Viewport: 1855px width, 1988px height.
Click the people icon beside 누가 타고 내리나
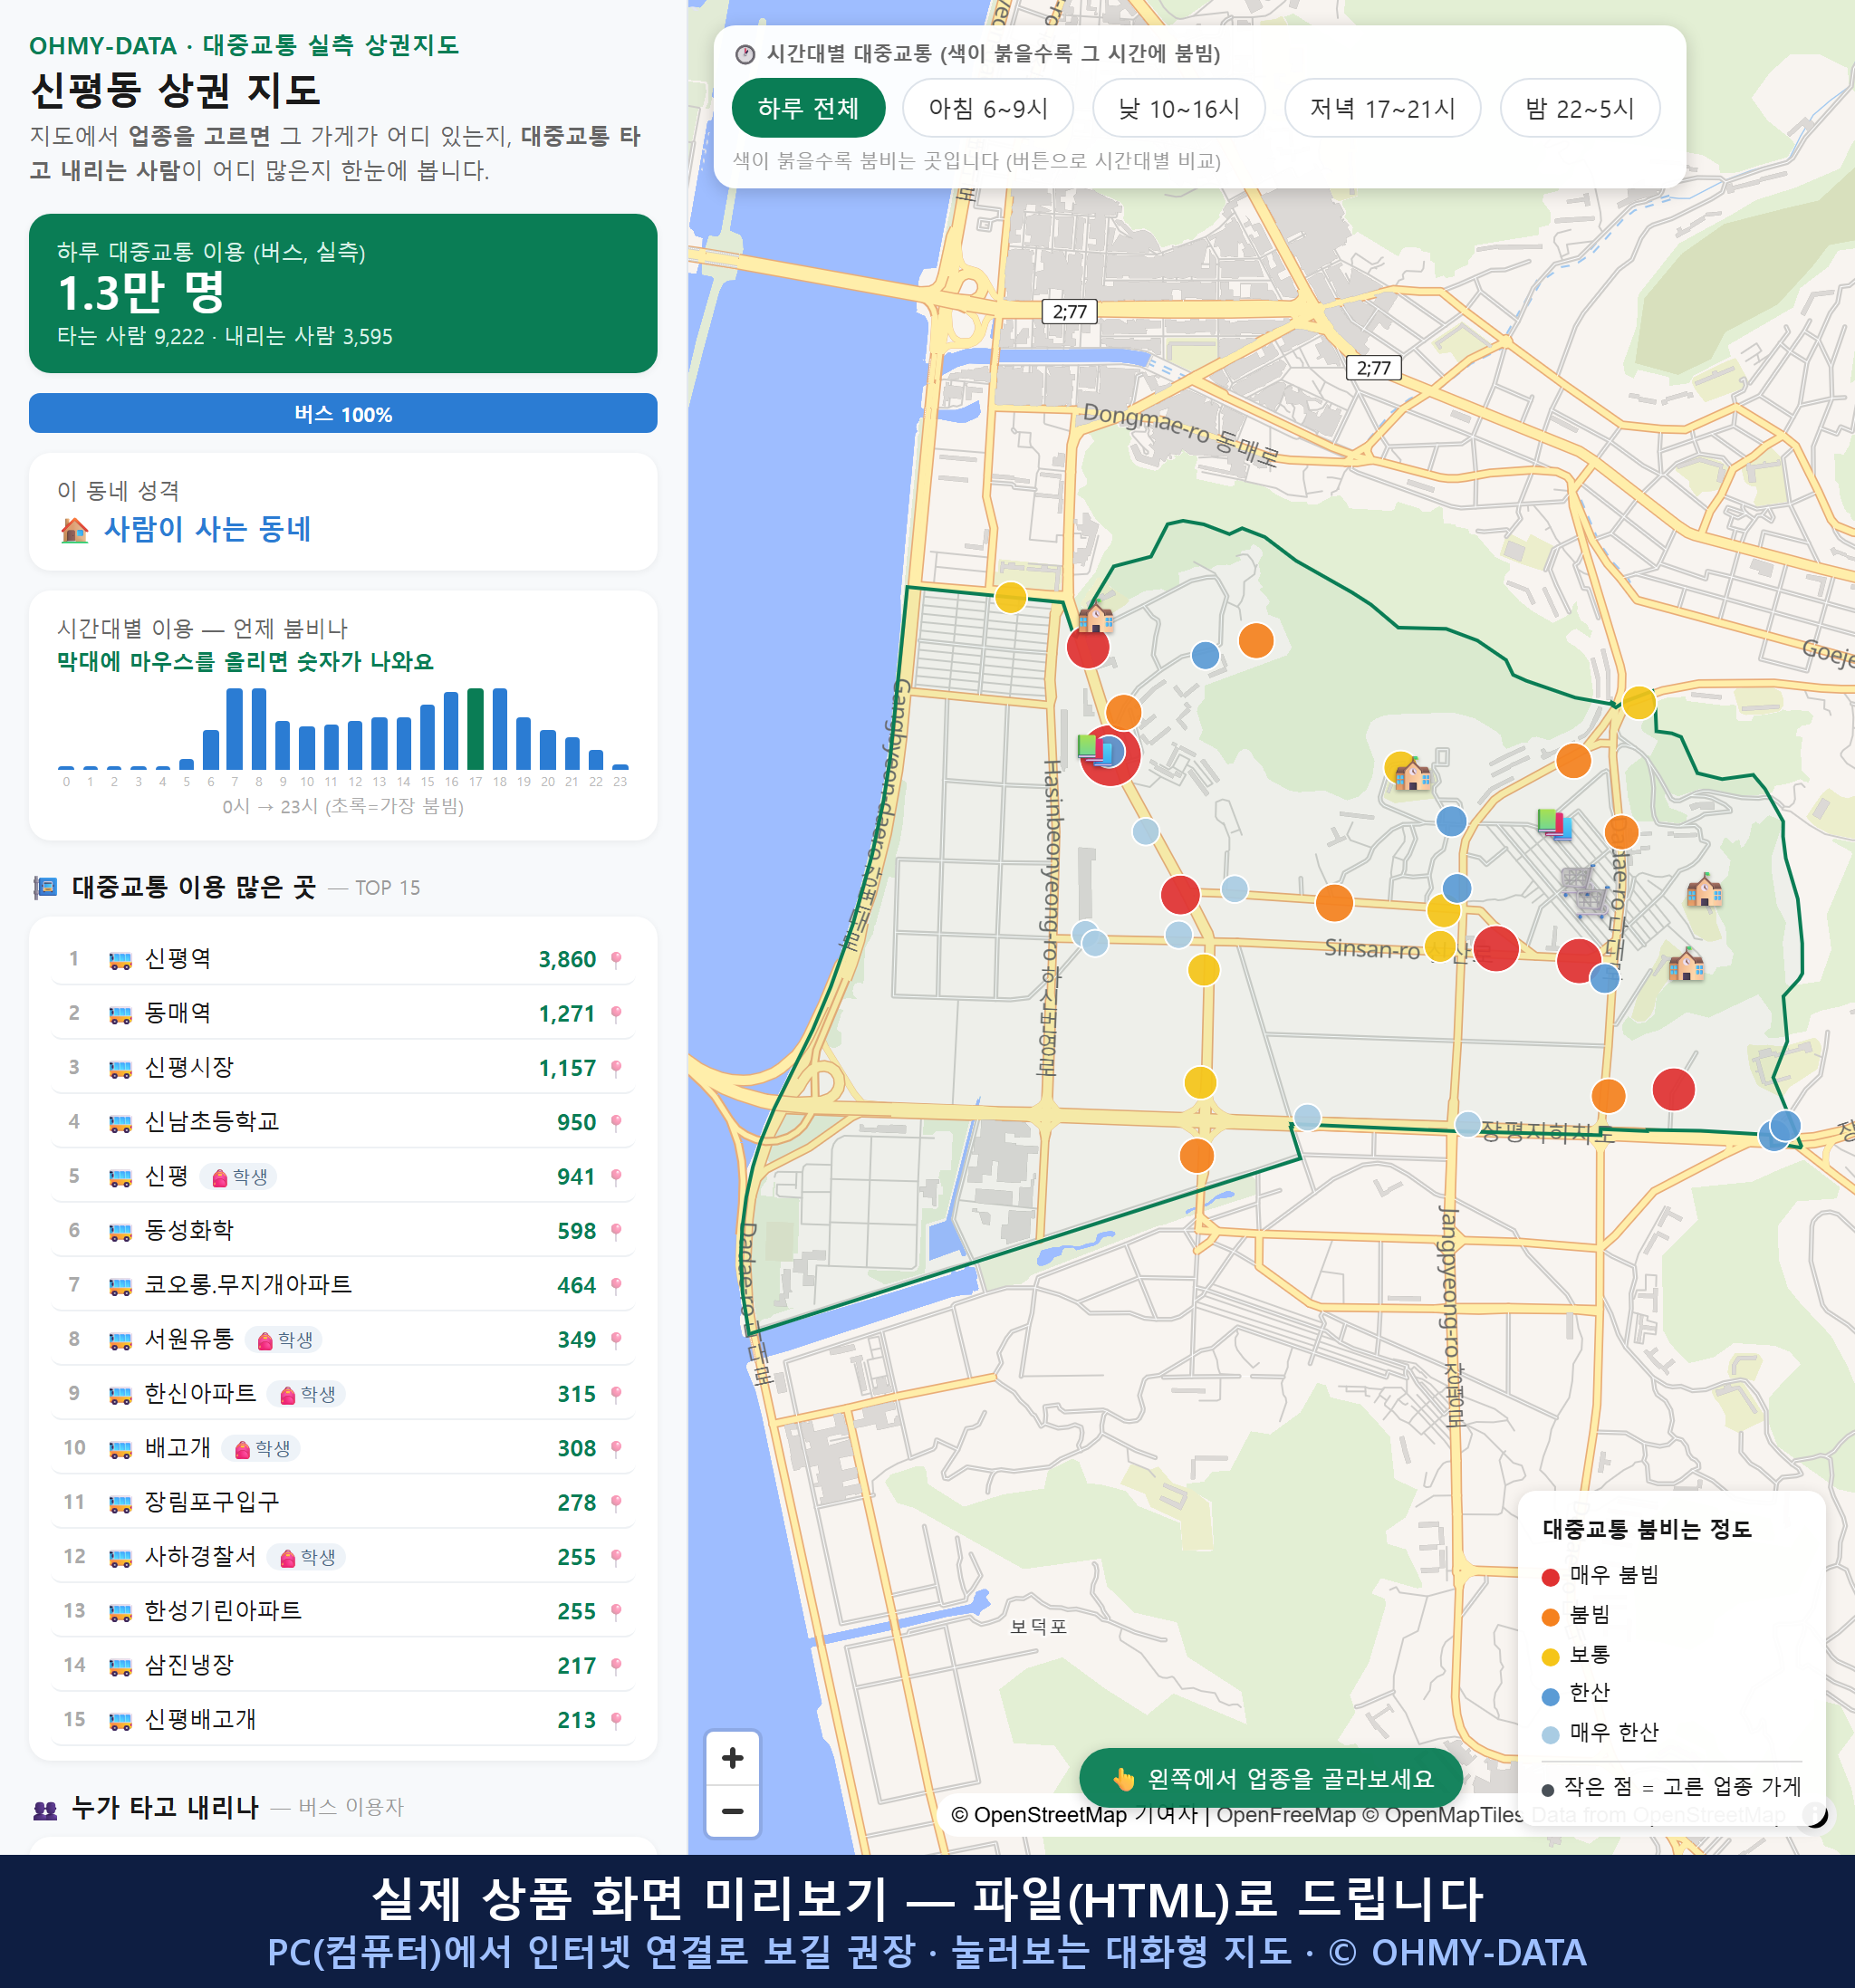[45, 1808]
